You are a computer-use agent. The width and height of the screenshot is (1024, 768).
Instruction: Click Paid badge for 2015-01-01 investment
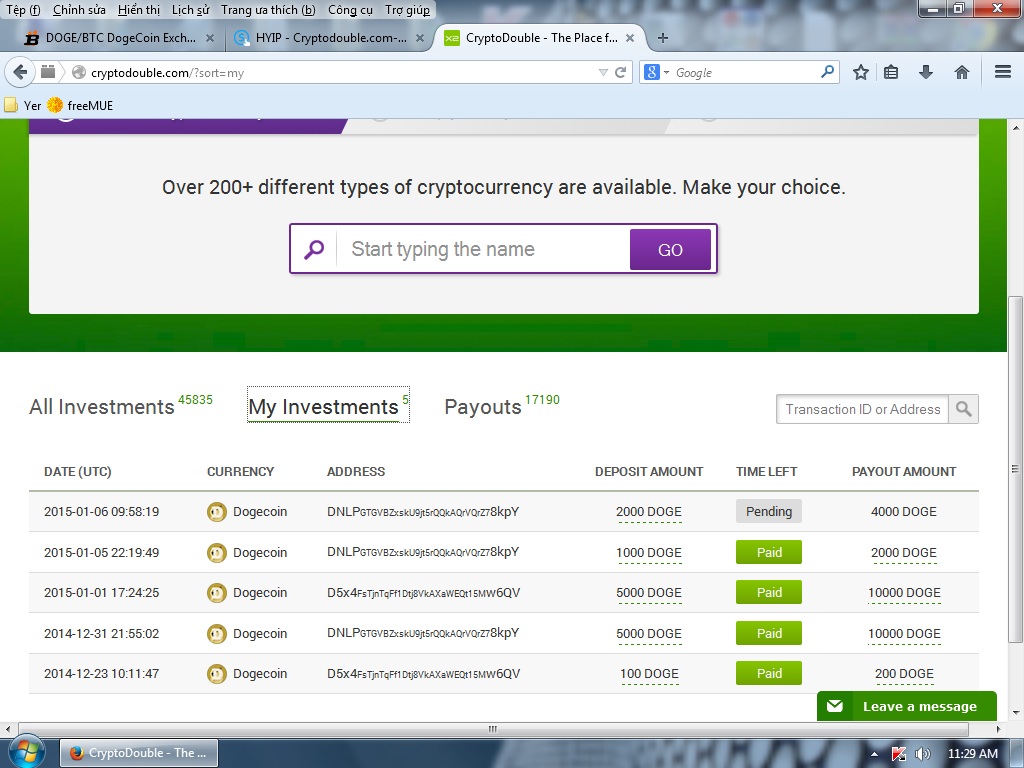click(769, 592)
